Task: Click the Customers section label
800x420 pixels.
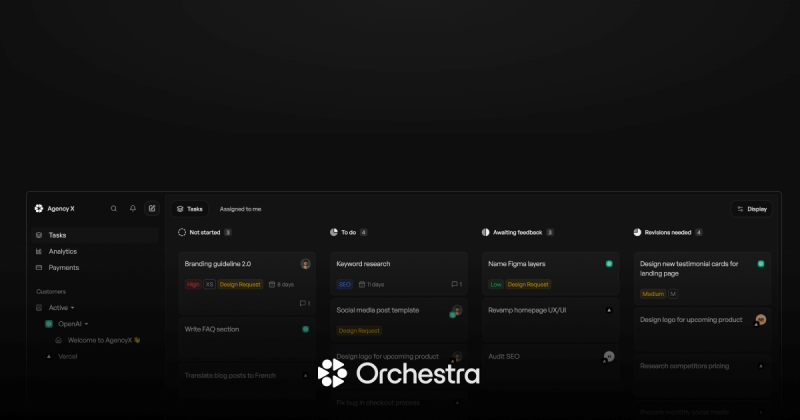Action: pyautogui.click(x=51, y=291)
